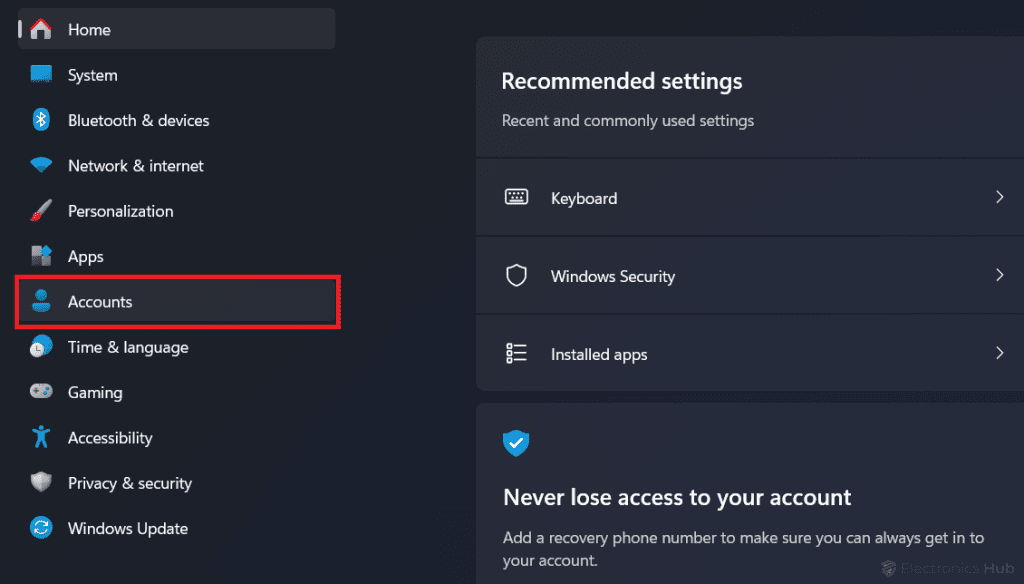Screen dimensions: 1024x584
Task: Click the Accounts person icon
Action: click(x=41, y=302)
